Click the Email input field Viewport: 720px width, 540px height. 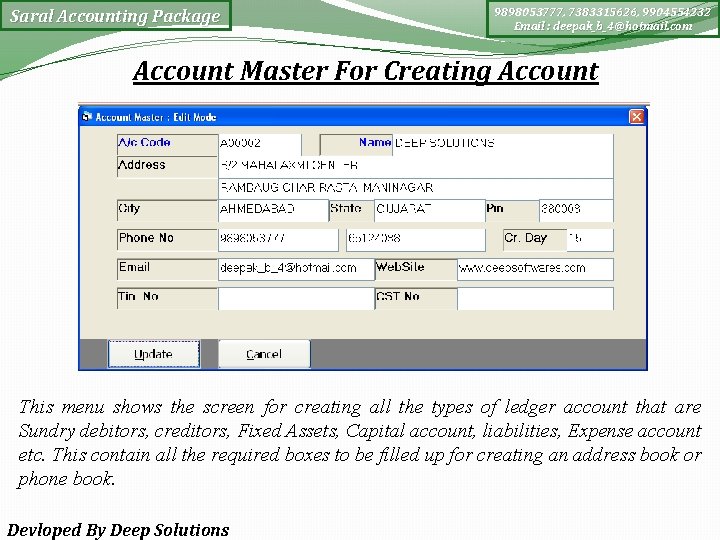point(296,270)
